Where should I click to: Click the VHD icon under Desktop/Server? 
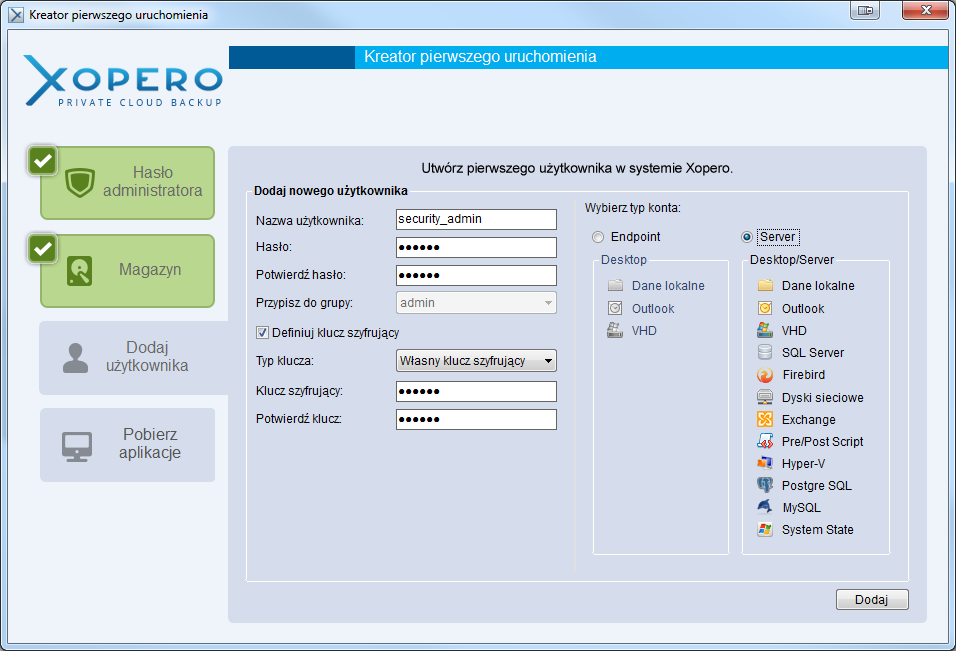pos(765,330)
